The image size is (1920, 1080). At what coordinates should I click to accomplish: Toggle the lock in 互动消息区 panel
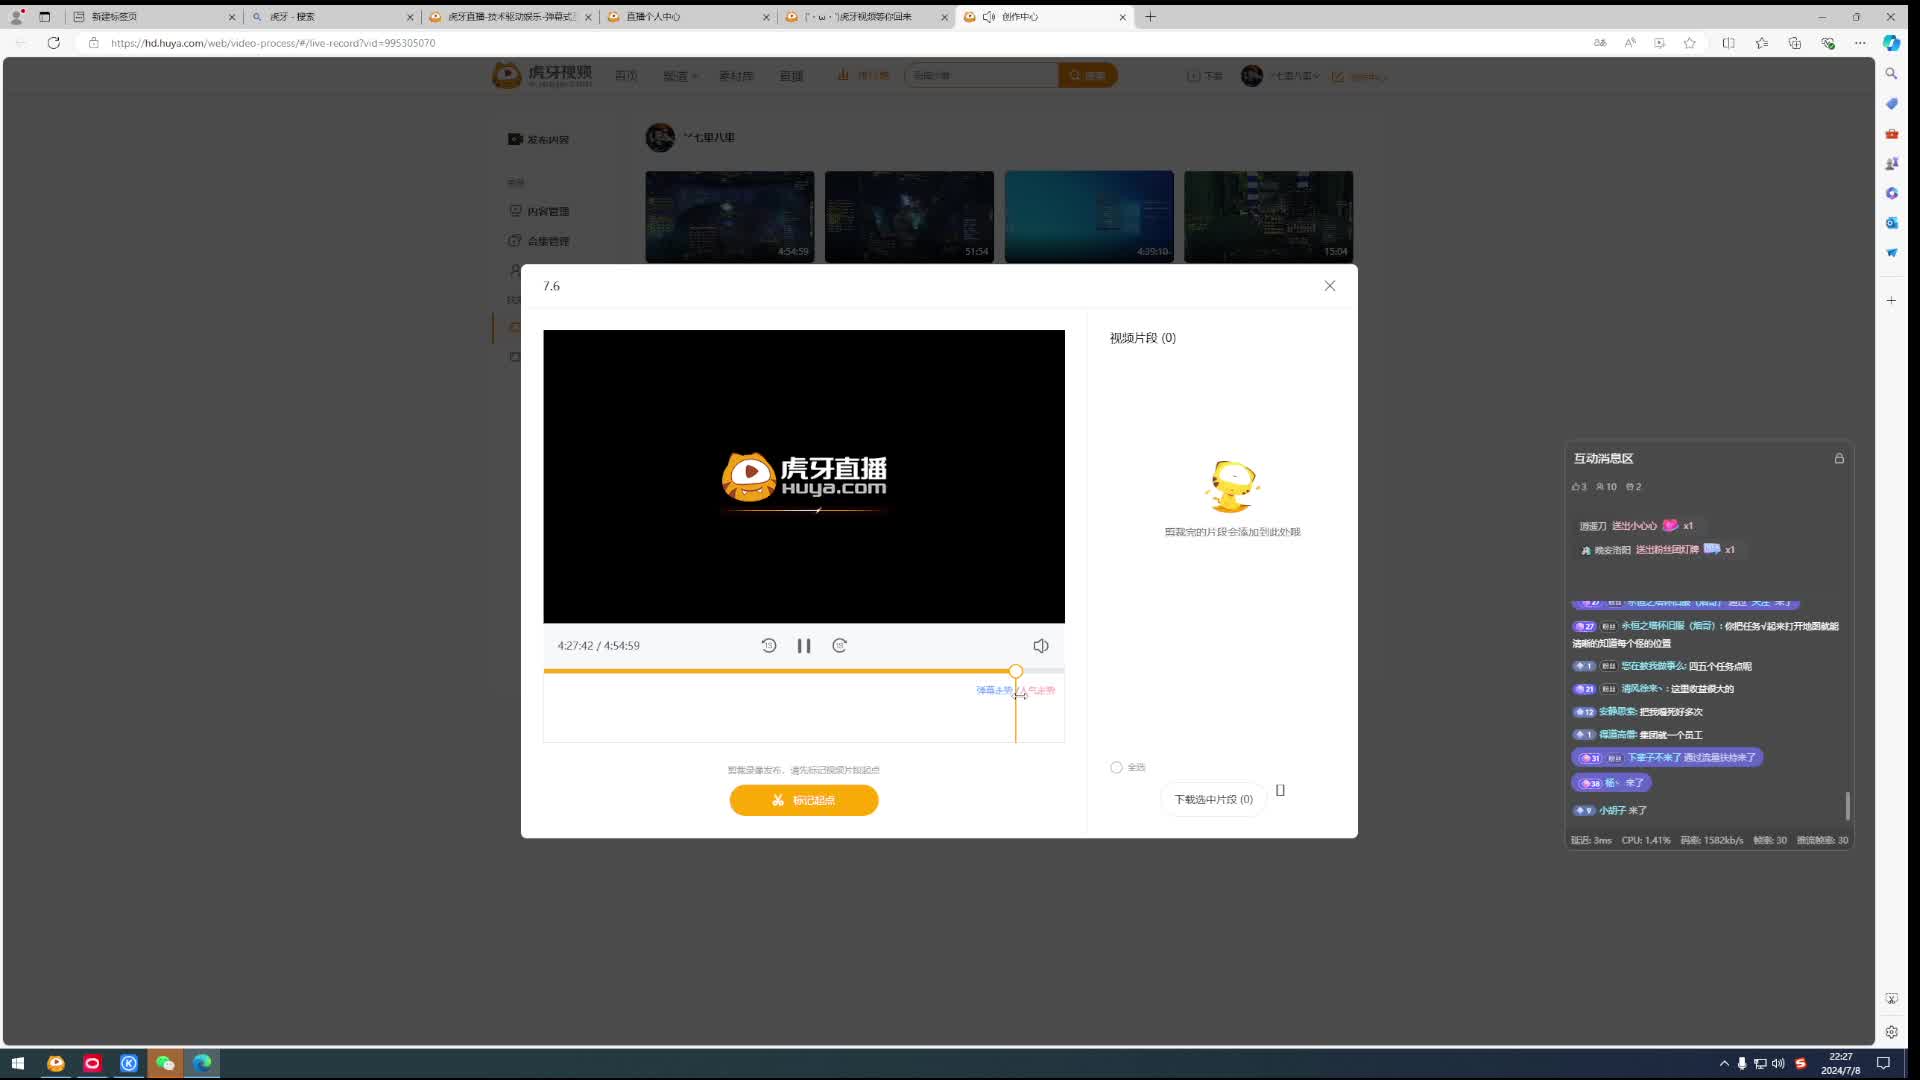click(1838, 458)
